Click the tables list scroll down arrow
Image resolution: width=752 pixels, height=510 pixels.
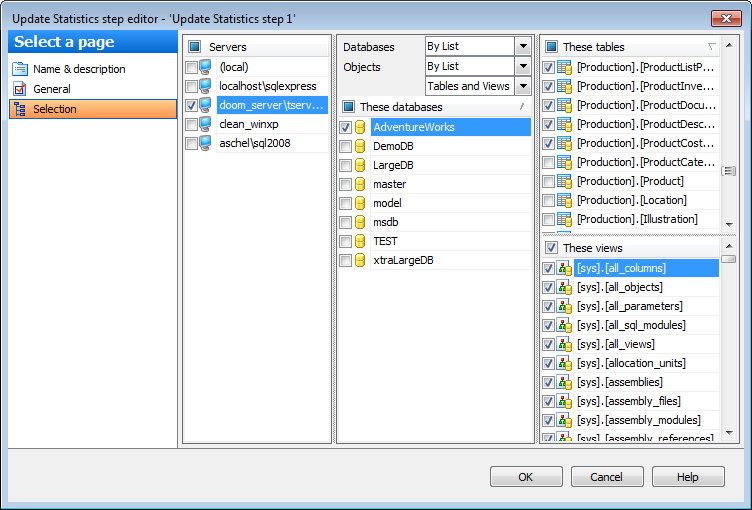point(729,224)
